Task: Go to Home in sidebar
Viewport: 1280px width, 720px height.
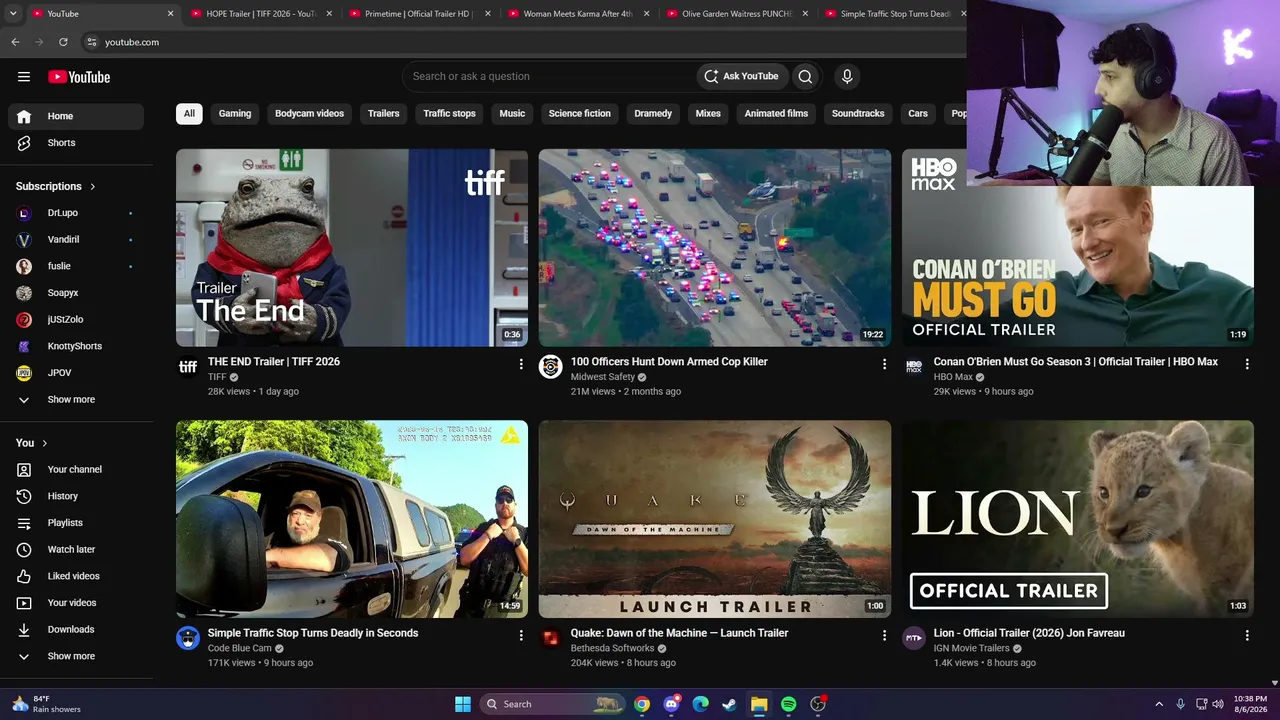Action: click(76, 116)
